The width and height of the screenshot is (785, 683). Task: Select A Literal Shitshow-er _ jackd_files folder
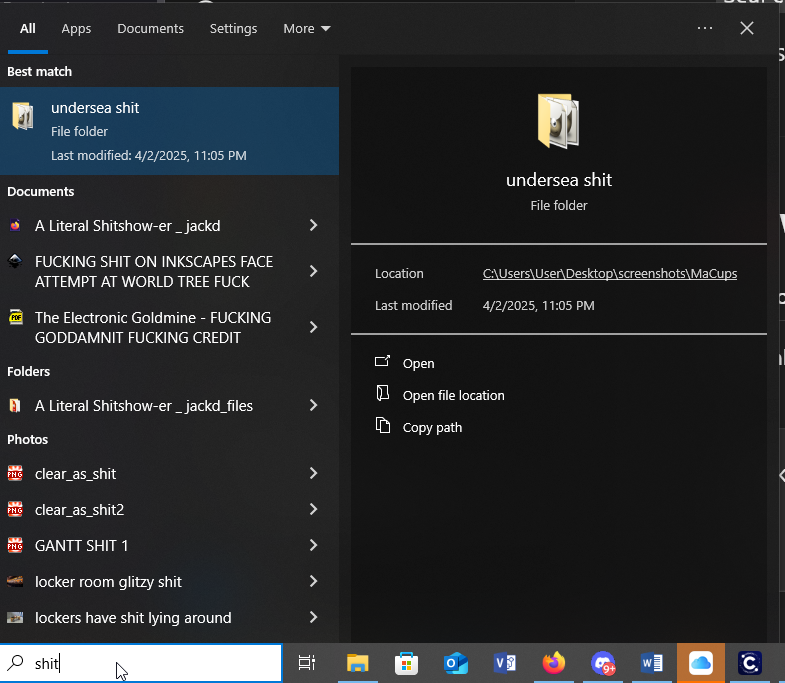click(144, 406)
